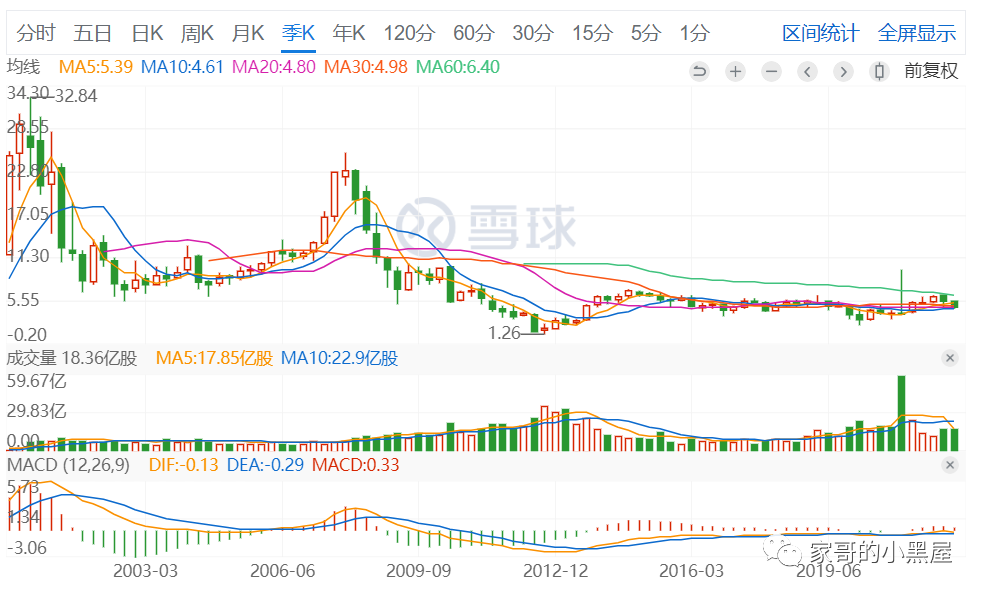
Task: Click volume MA5:17.85亿股 label
Action: (x=215, y=358)
